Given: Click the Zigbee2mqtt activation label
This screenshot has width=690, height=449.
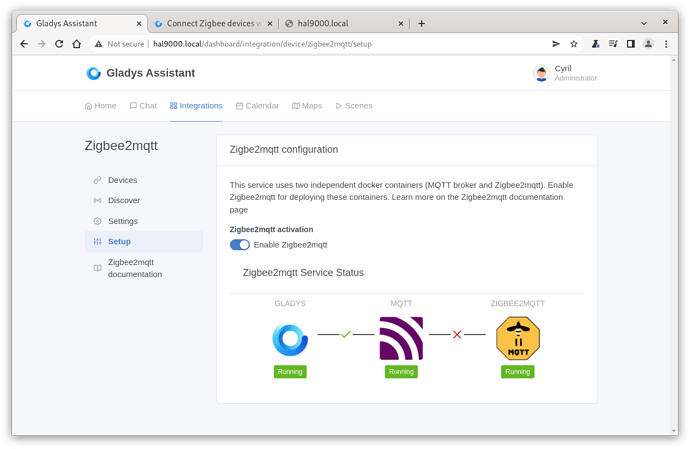Looking at the screenshot, I should point(272,229).
